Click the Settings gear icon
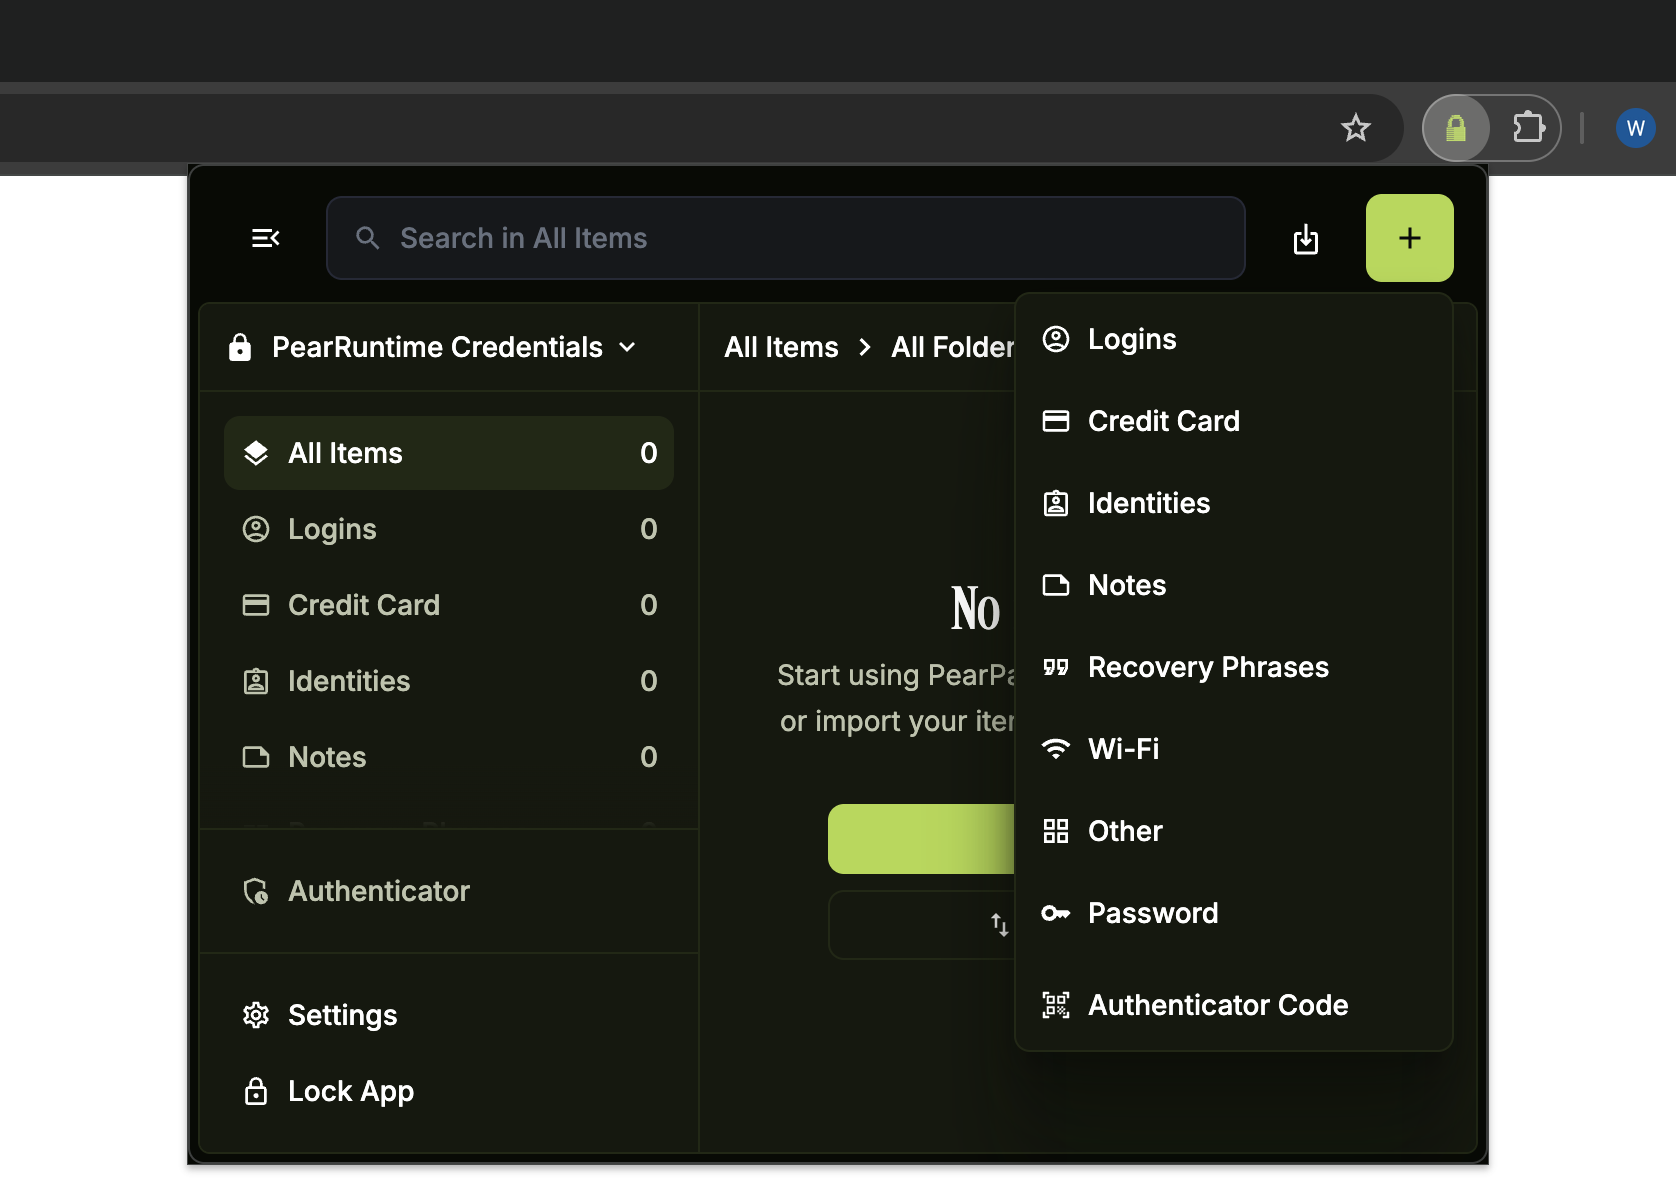The width and height of the screenshot is (1676, 1204). point(256,1015)
